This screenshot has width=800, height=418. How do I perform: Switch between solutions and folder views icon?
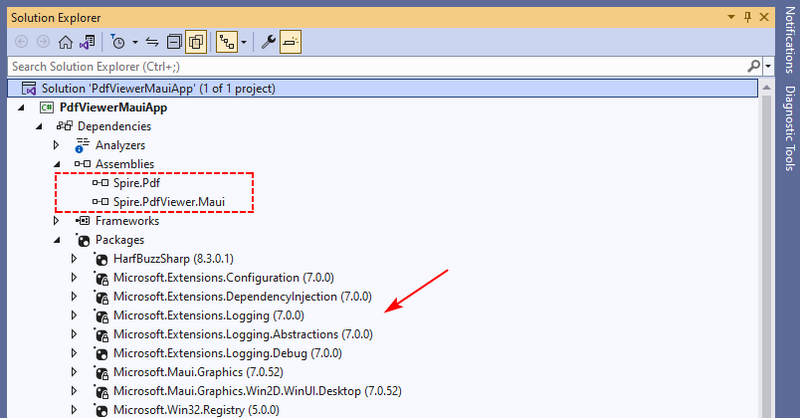(87, 42)
